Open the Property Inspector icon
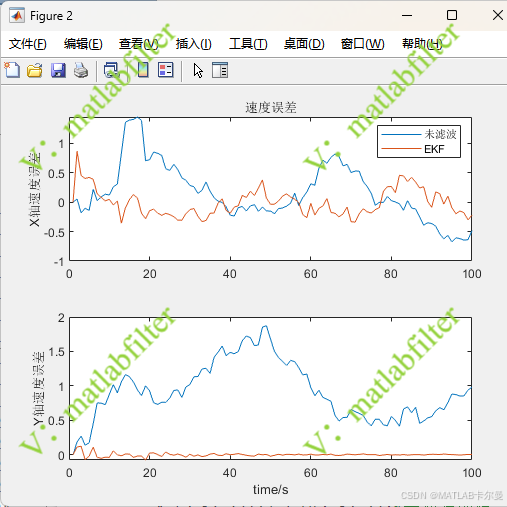The height and width of the screenshot is (507, 507). 220,70
